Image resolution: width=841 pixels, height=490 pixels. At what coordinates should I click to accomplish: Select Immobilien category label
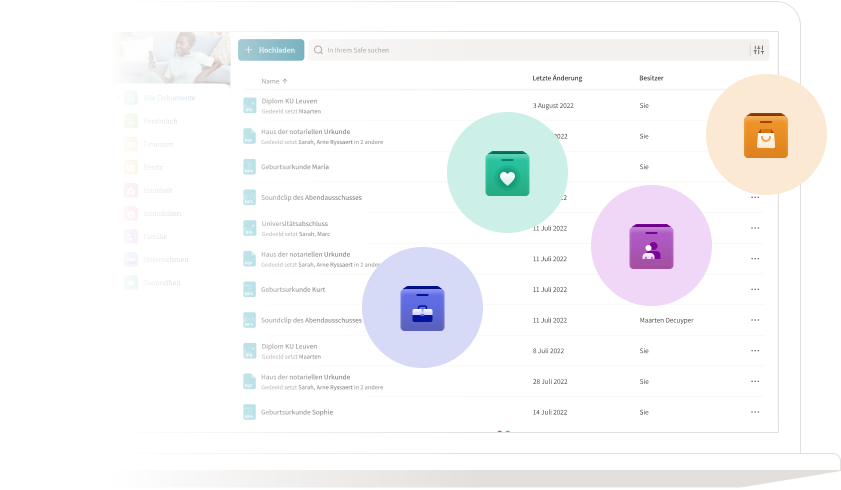(x=162, y=213)
